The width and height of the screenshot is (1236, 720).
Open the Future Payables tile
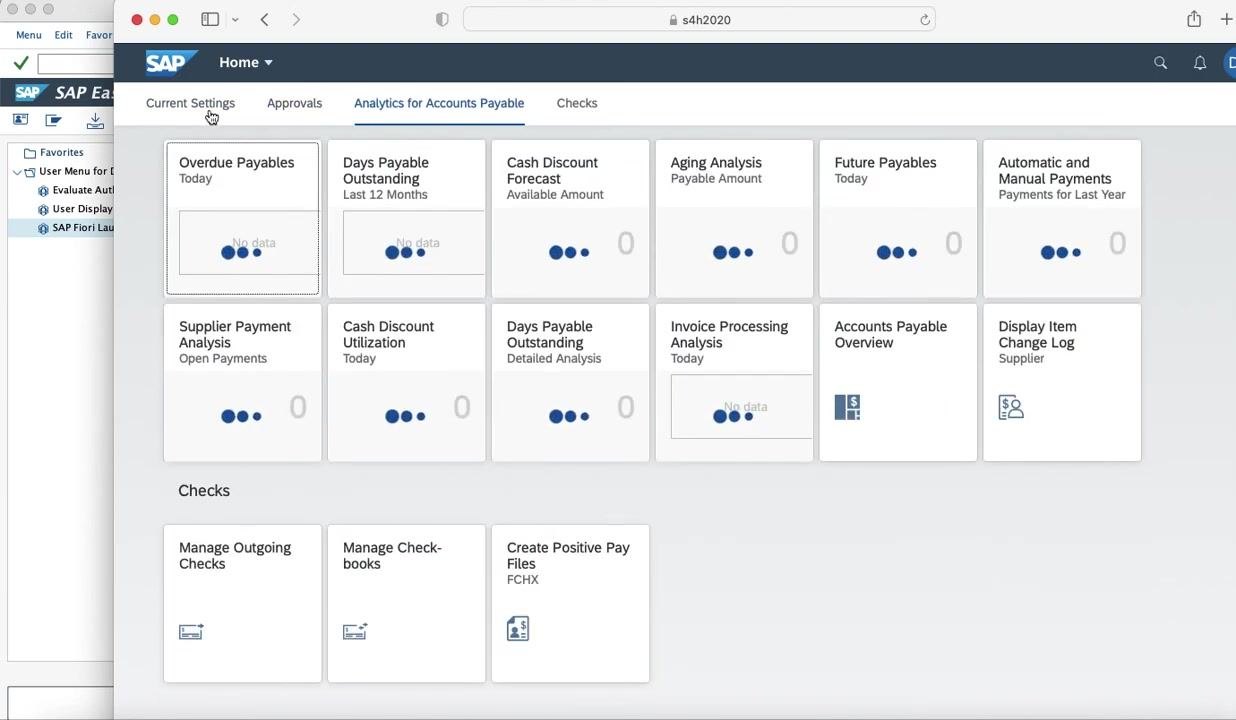(x=898, y=218)
